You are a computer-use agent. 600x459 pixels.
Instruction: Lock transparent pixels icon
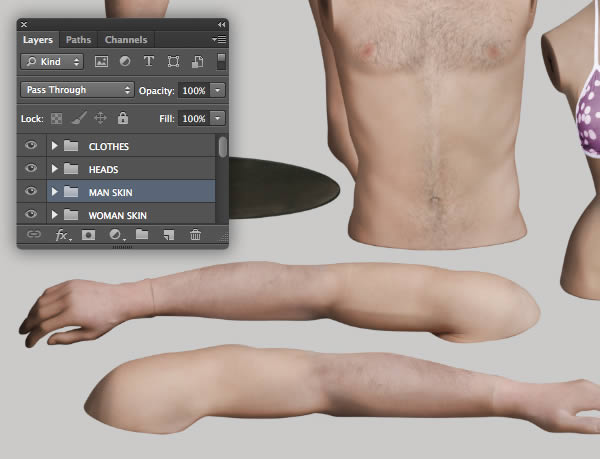point(57,118)
